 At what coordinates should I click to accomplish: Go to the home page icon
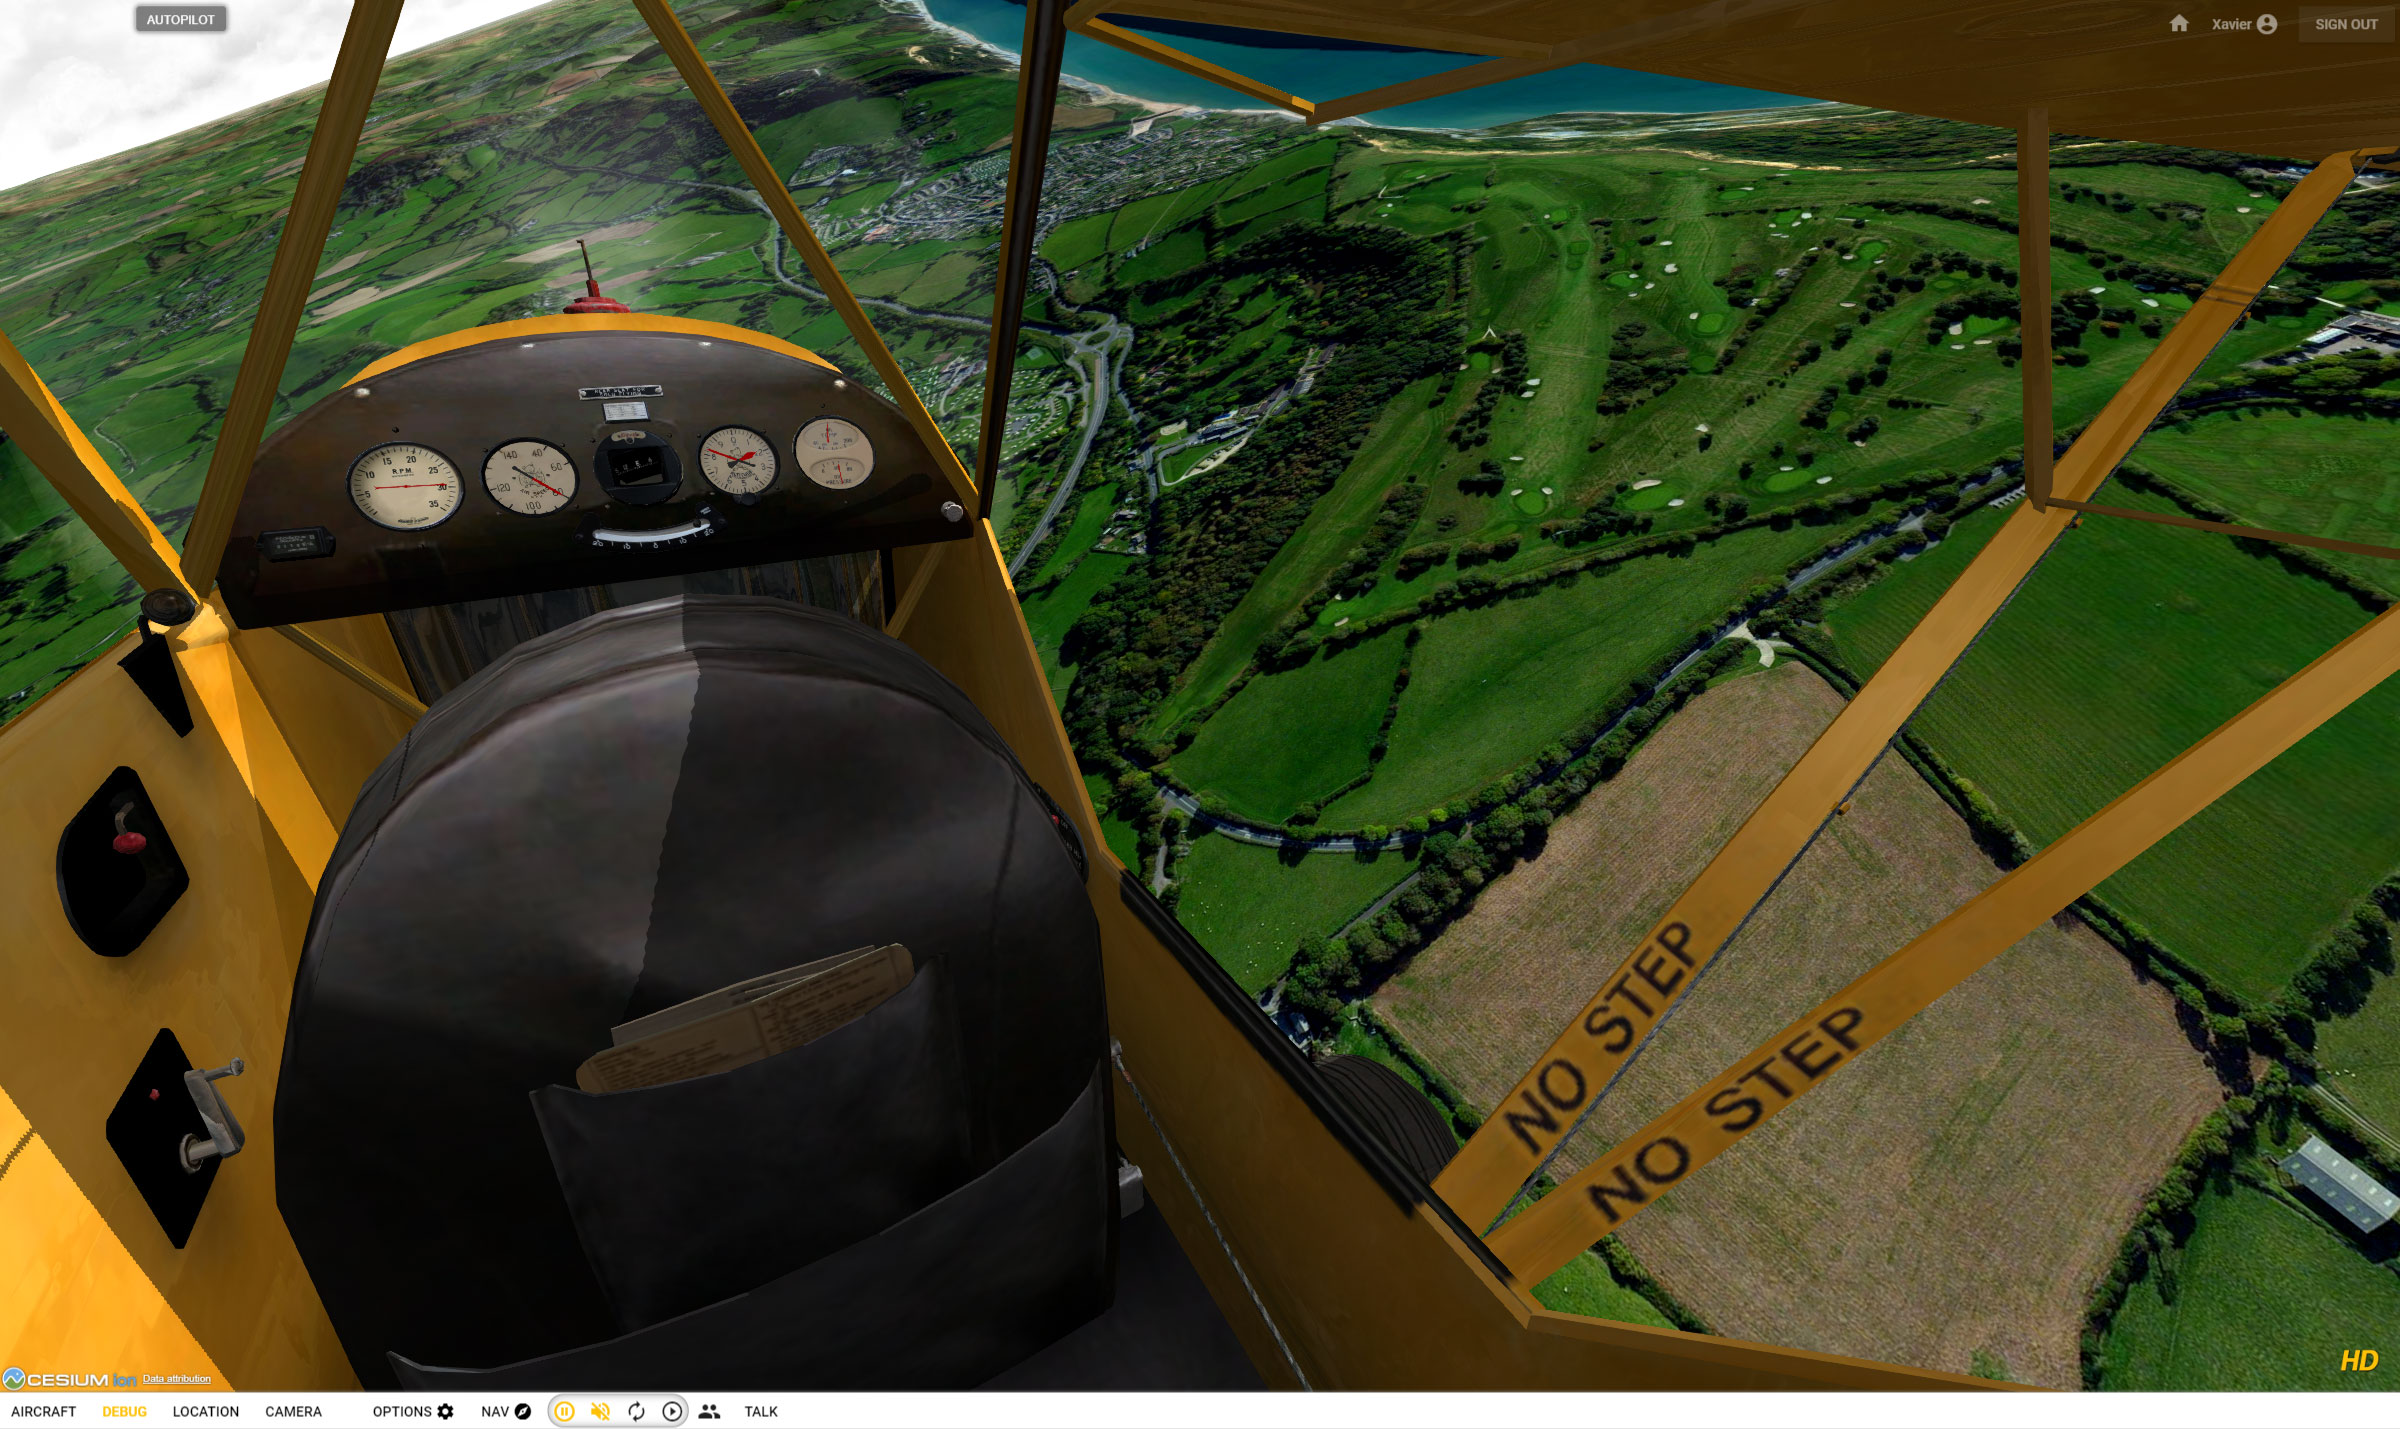(2179, 24)
